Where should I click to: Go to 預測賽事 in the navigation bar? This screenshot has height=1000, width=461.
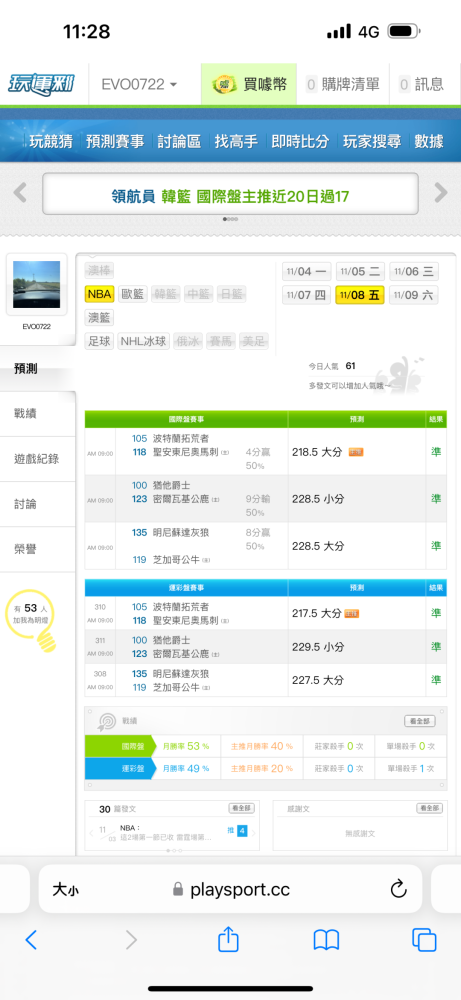coord(115,141)
